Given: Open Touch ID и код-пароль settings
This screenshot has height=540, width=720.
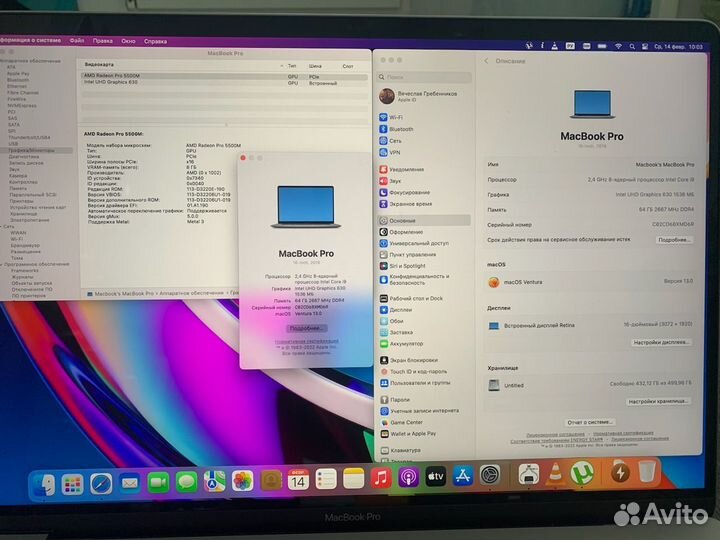Looking at the screenshot, I should [x=414, y=371].
